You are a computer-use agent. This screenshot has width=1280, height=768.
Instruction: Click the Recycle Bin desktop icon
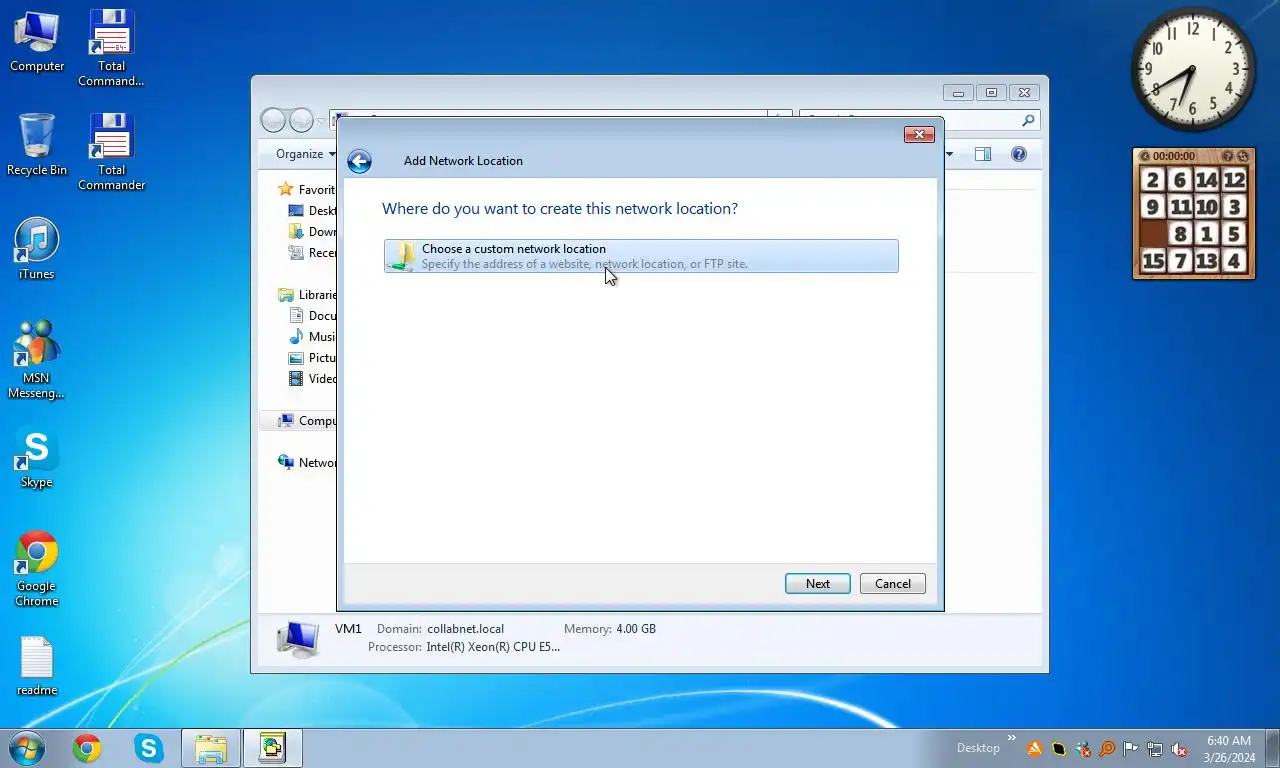coord(37,145)
